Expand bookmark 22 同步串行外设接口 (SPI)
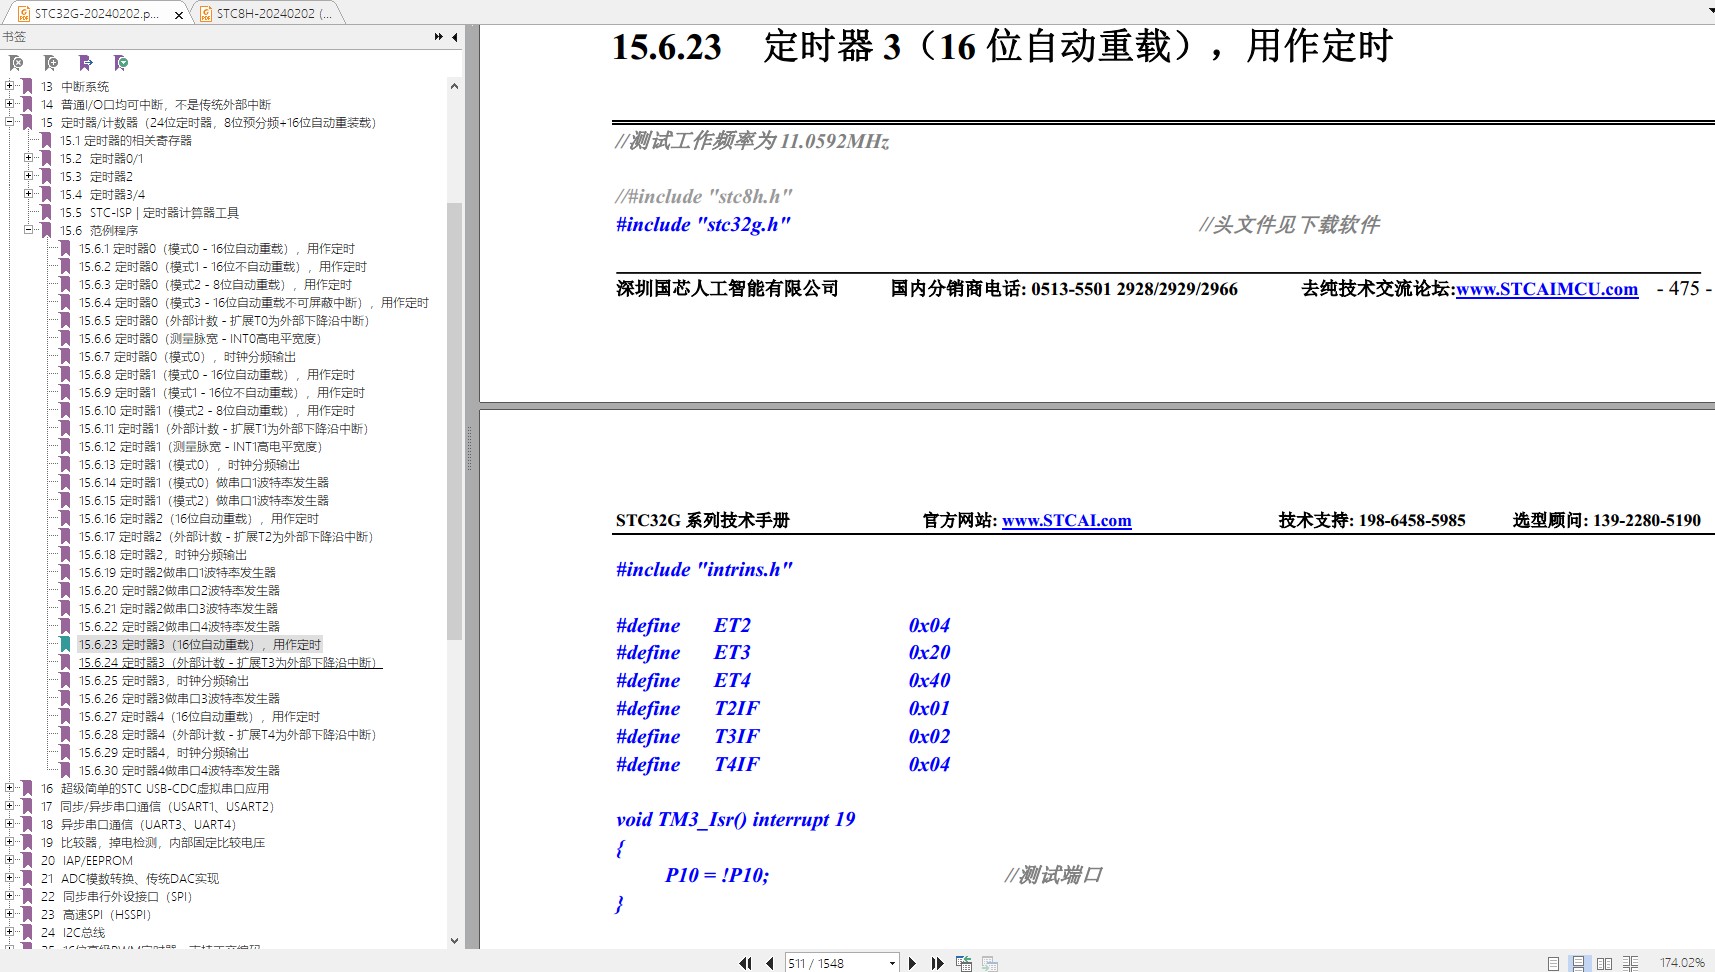The image size is (1715, 972). (x=10, y=897)
